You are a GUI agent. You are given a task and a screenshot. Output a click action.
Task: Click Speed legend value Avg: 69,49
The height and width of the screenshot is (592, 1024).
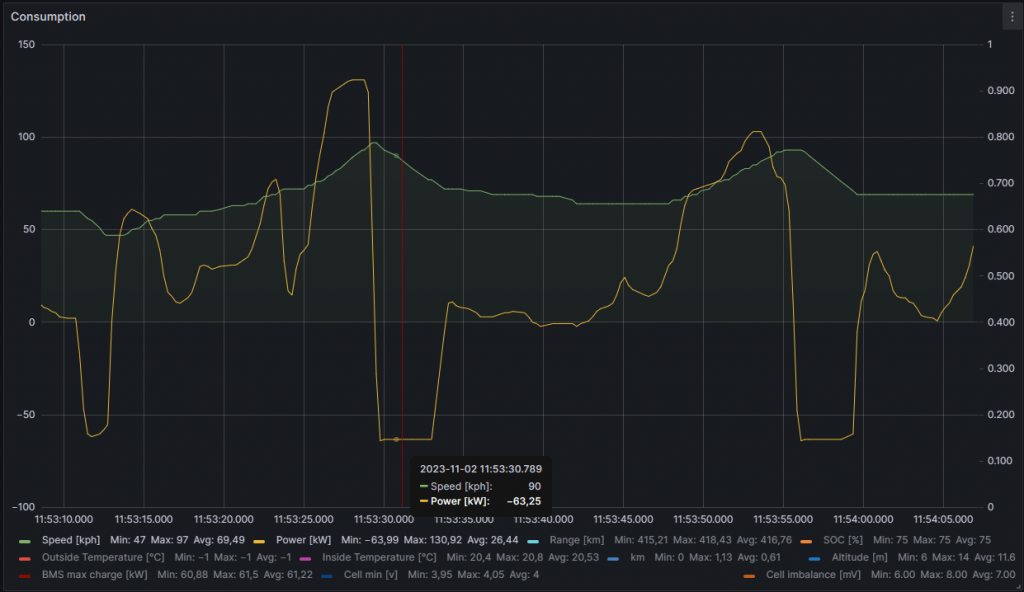[219, 540]
